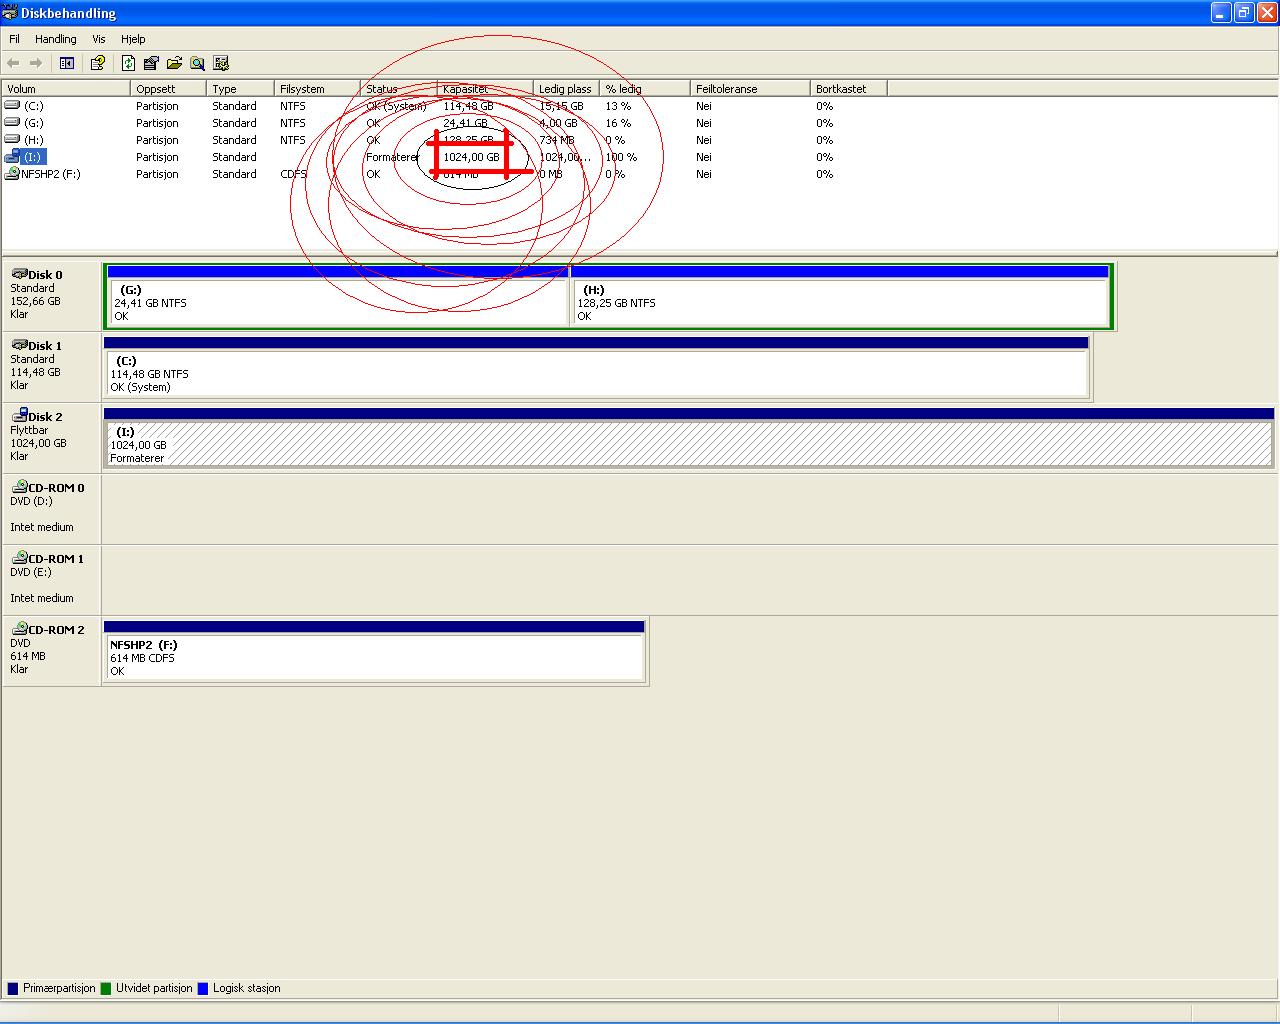Toggle the show/hide console tree icon
The image size is (1280, 1024).
(67, 63)
